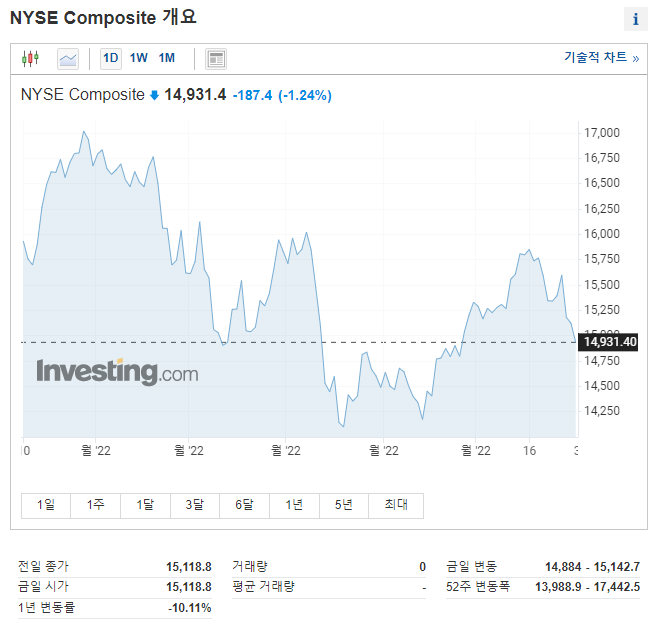Click the 16 x-axis date label
The width and height of the screenshot is (649, 625).
pyautogui.click(x=529, y=450)
